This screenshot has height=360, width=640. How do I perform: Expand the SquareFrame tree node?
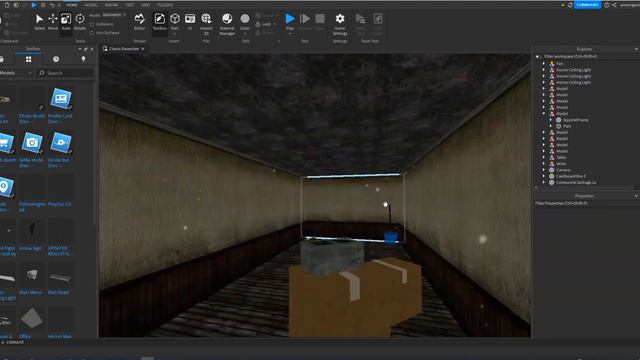coord(551,120)
